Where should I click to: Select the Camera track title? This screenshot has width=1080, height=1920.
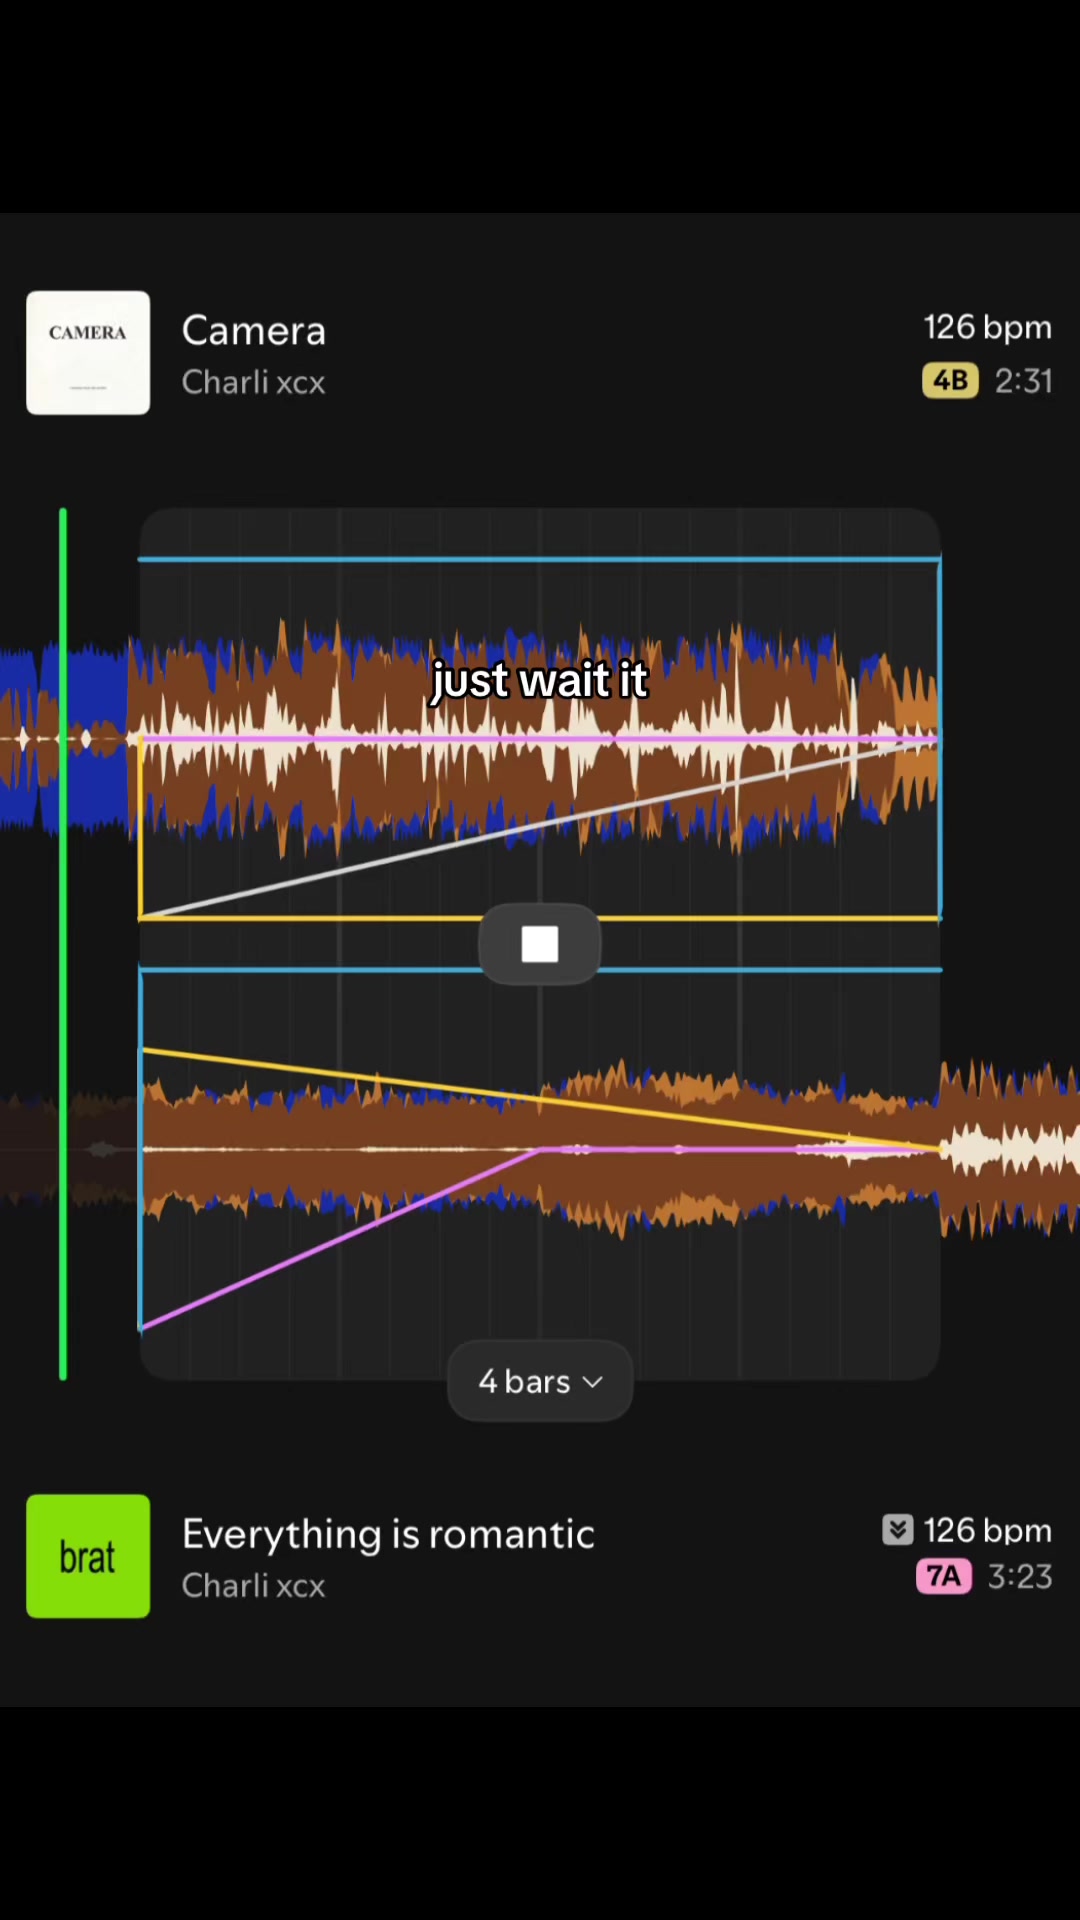click(254, 331)
